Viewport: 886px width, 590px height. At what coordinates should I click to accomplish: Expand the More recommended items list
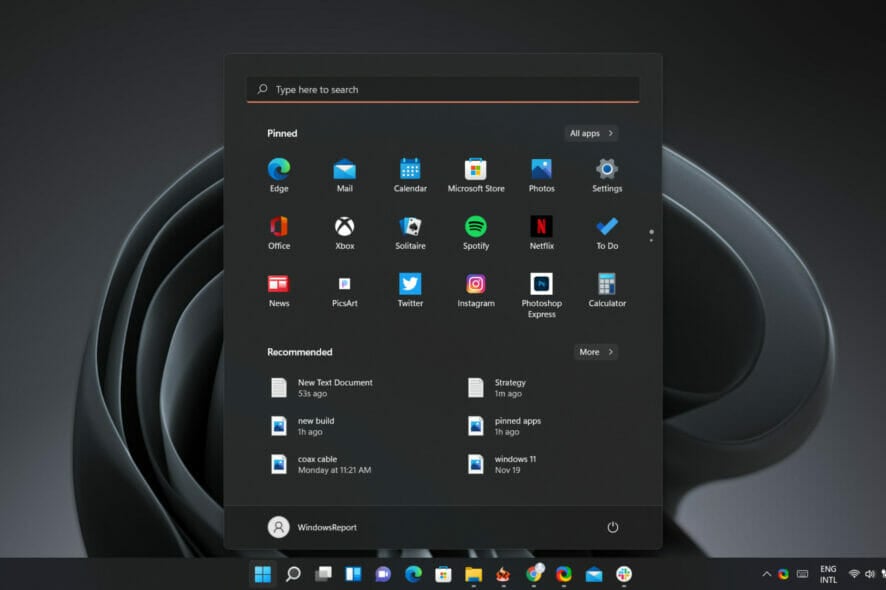(x=595, y=352)
